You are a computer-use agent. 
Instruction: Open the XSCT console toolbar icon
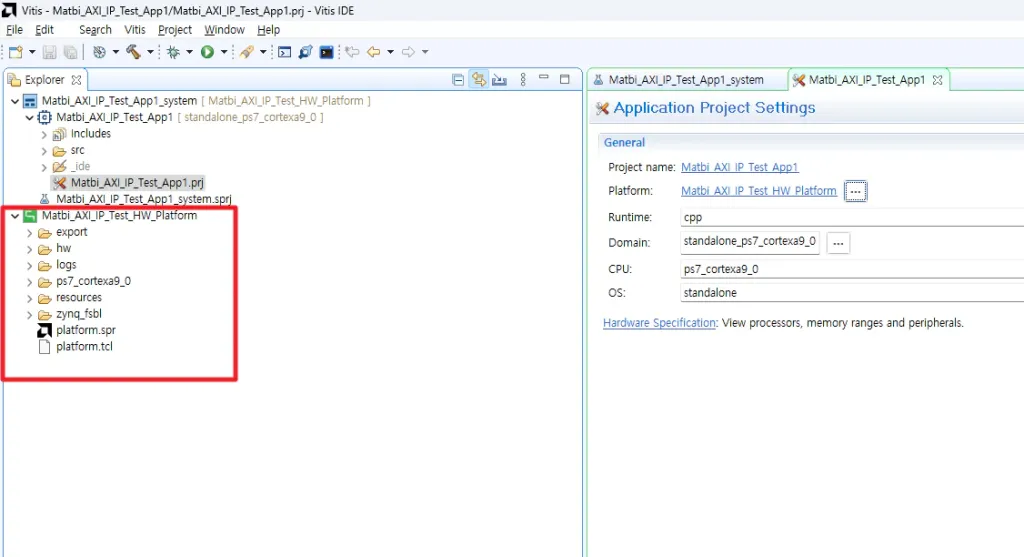point(284,52)
